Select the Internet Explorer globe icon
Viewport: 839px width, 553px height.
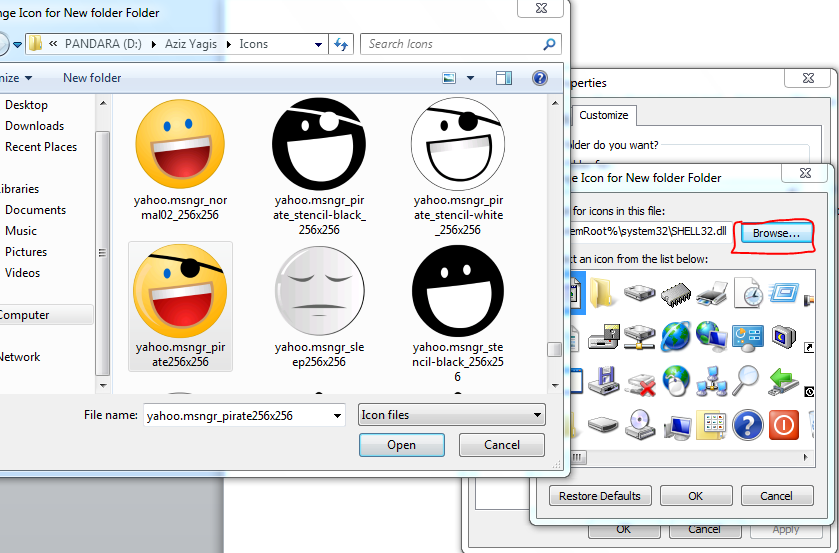(x=676, y=337)
